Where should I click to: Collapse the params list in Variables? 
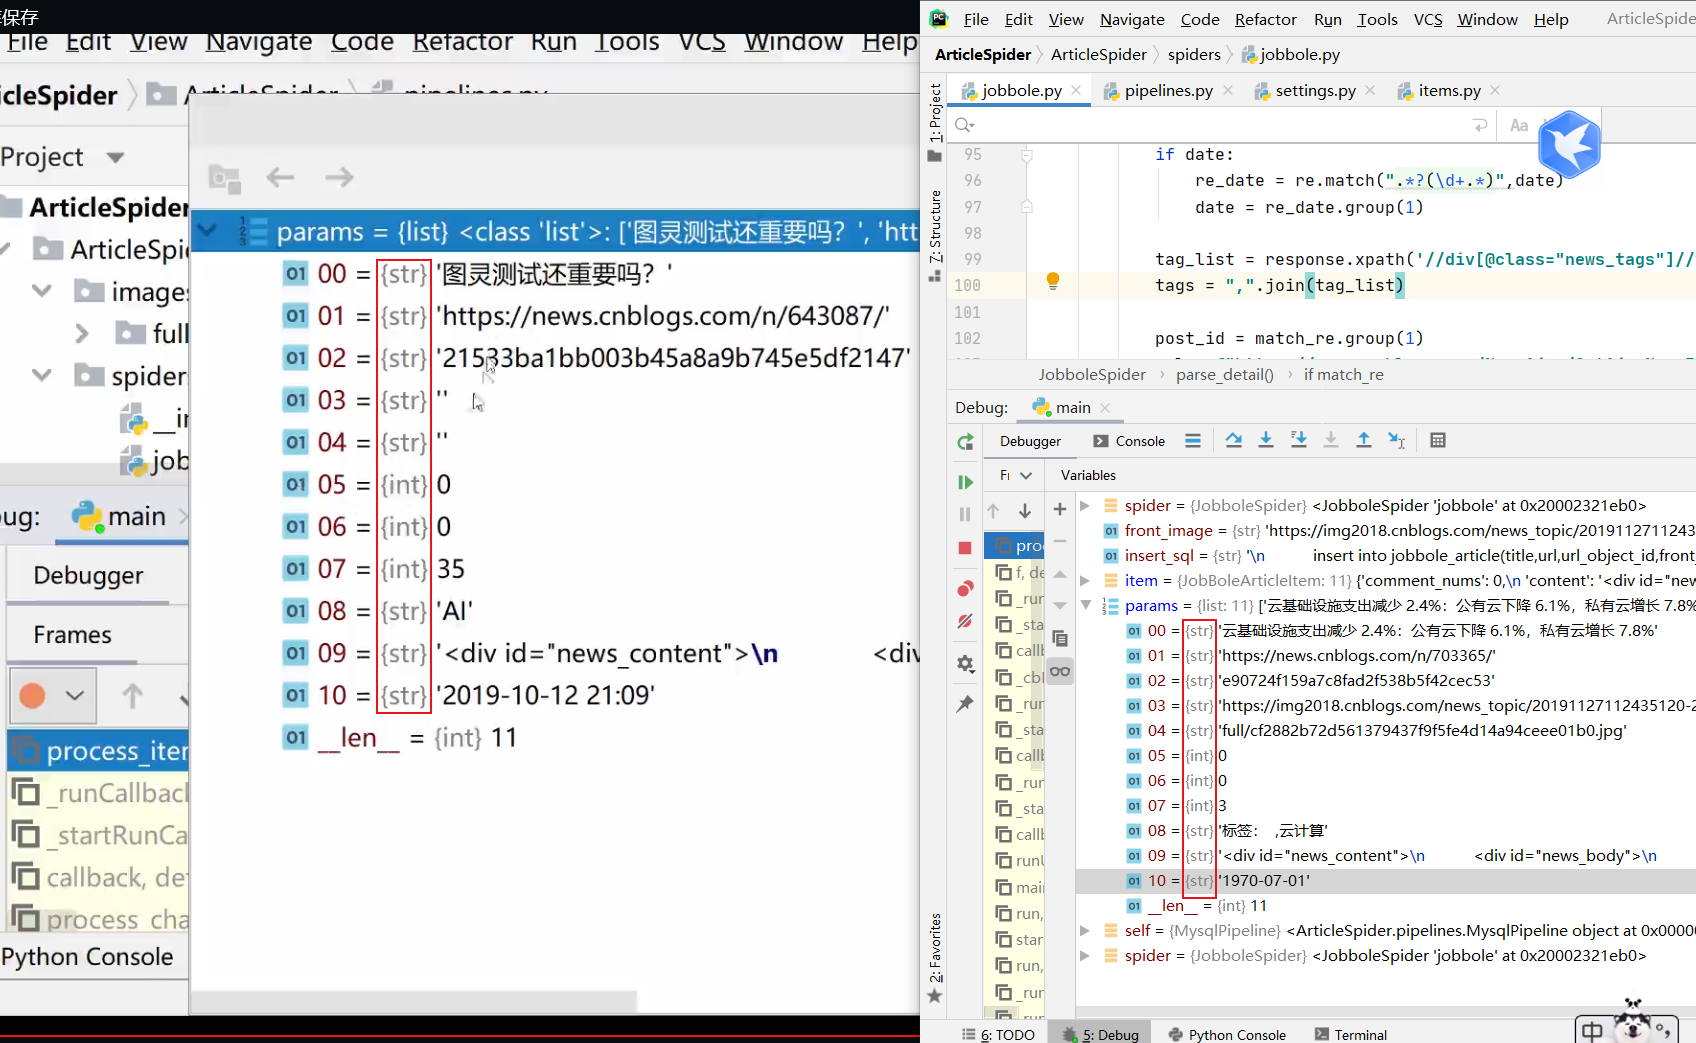click(x=1085, y=606)
